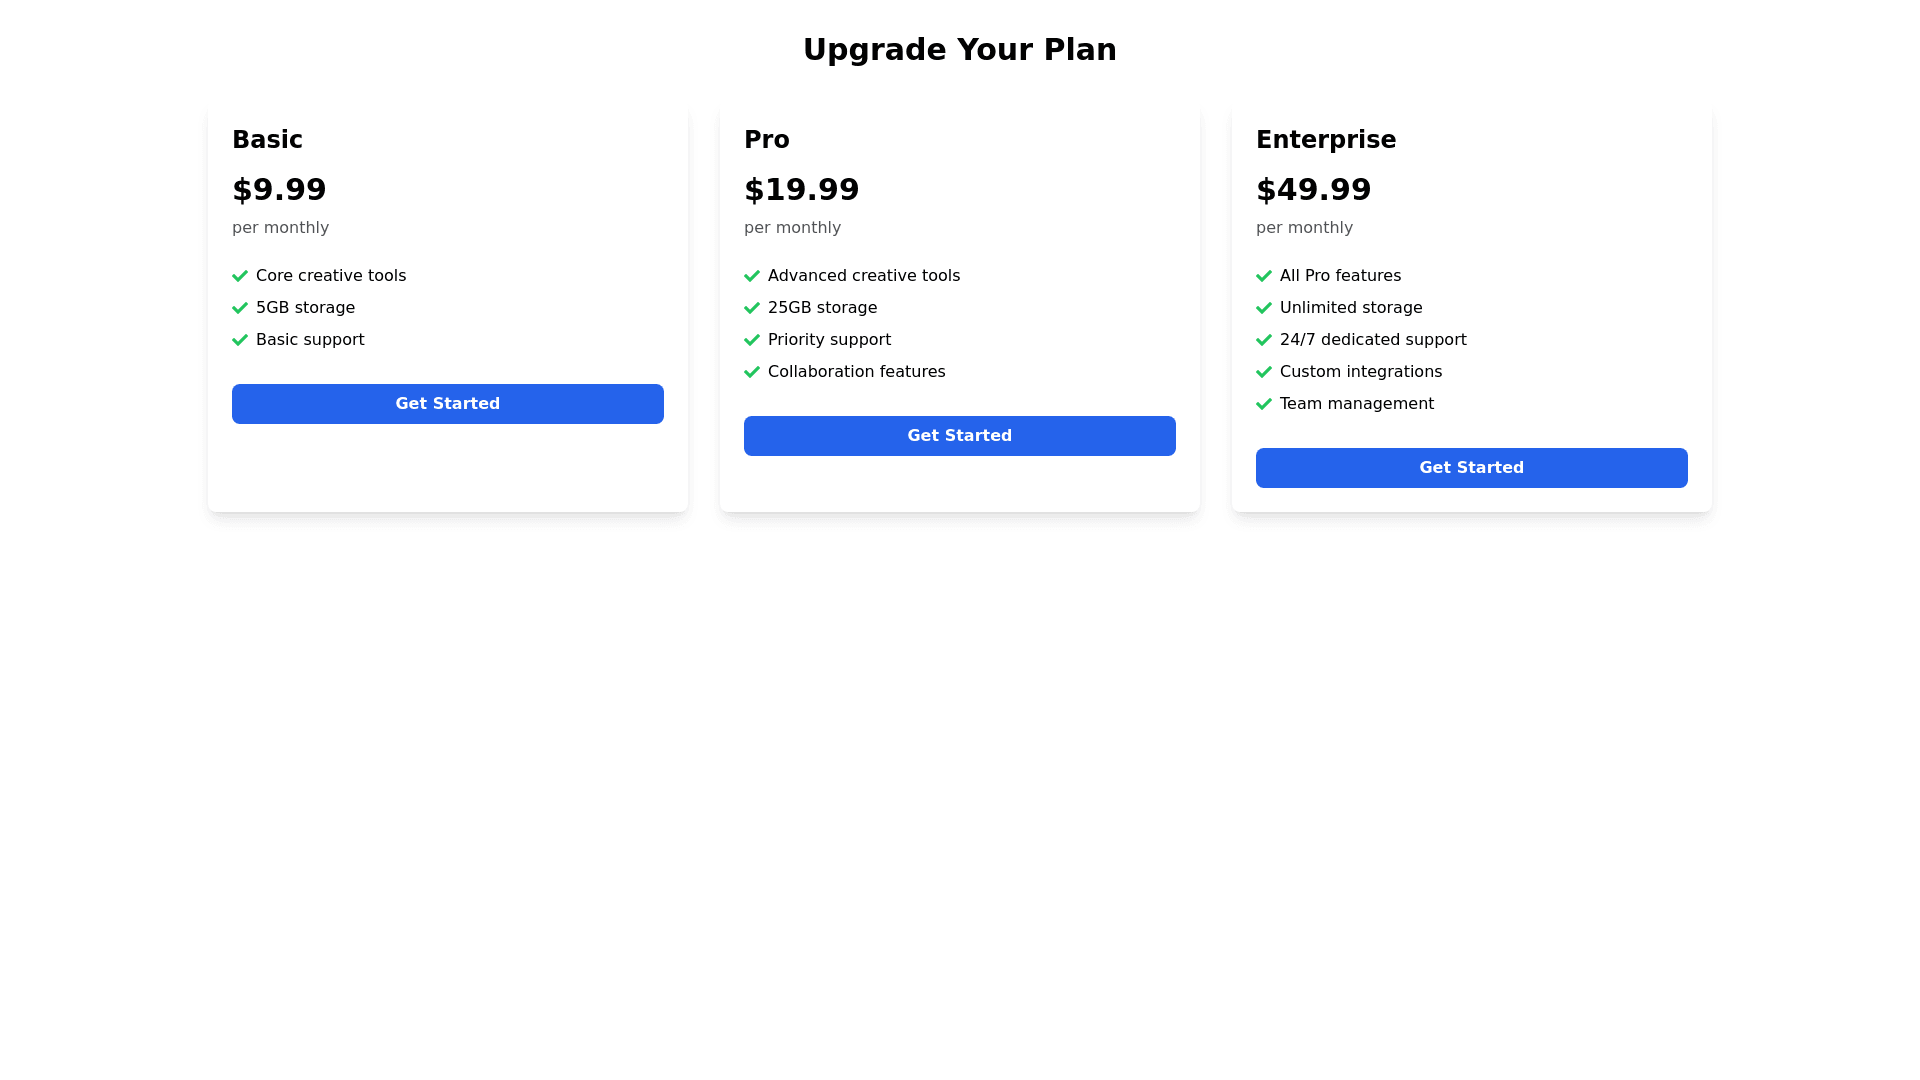Click the $49.99 Enterprise price
The height and width of the screenshot is (1080, 1920).
coord(1314,190)
